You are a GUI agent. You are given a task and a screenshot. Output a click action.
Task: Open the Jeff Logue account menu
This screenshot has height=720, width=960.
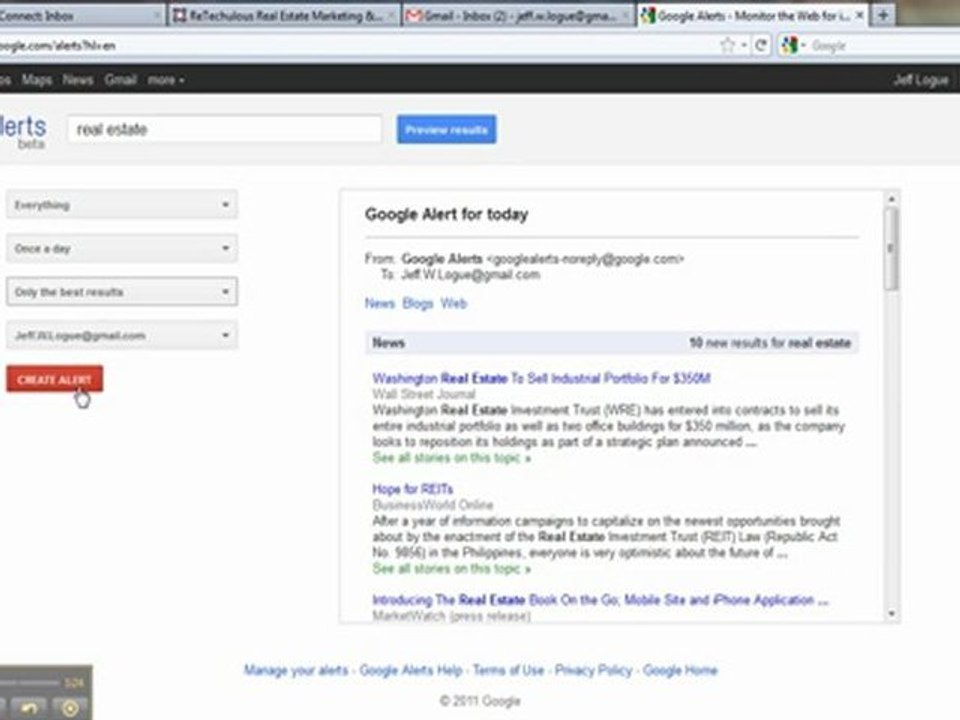(921, 80)
